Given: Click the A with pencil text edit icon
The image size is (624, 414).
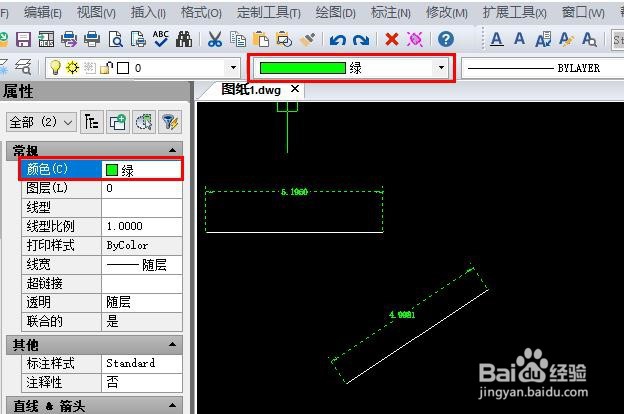Looking at the screenshot, I should (x=566, y=39).
